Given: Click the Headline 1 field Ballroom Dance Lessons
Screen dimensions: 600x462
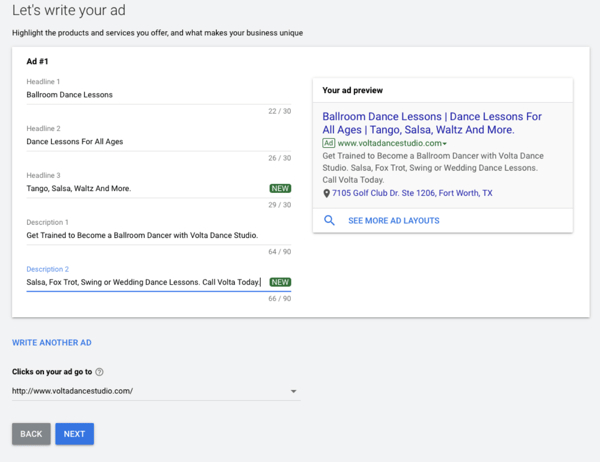Looking at the screenshot, I should pyautogui.click(x=159, y=95).
